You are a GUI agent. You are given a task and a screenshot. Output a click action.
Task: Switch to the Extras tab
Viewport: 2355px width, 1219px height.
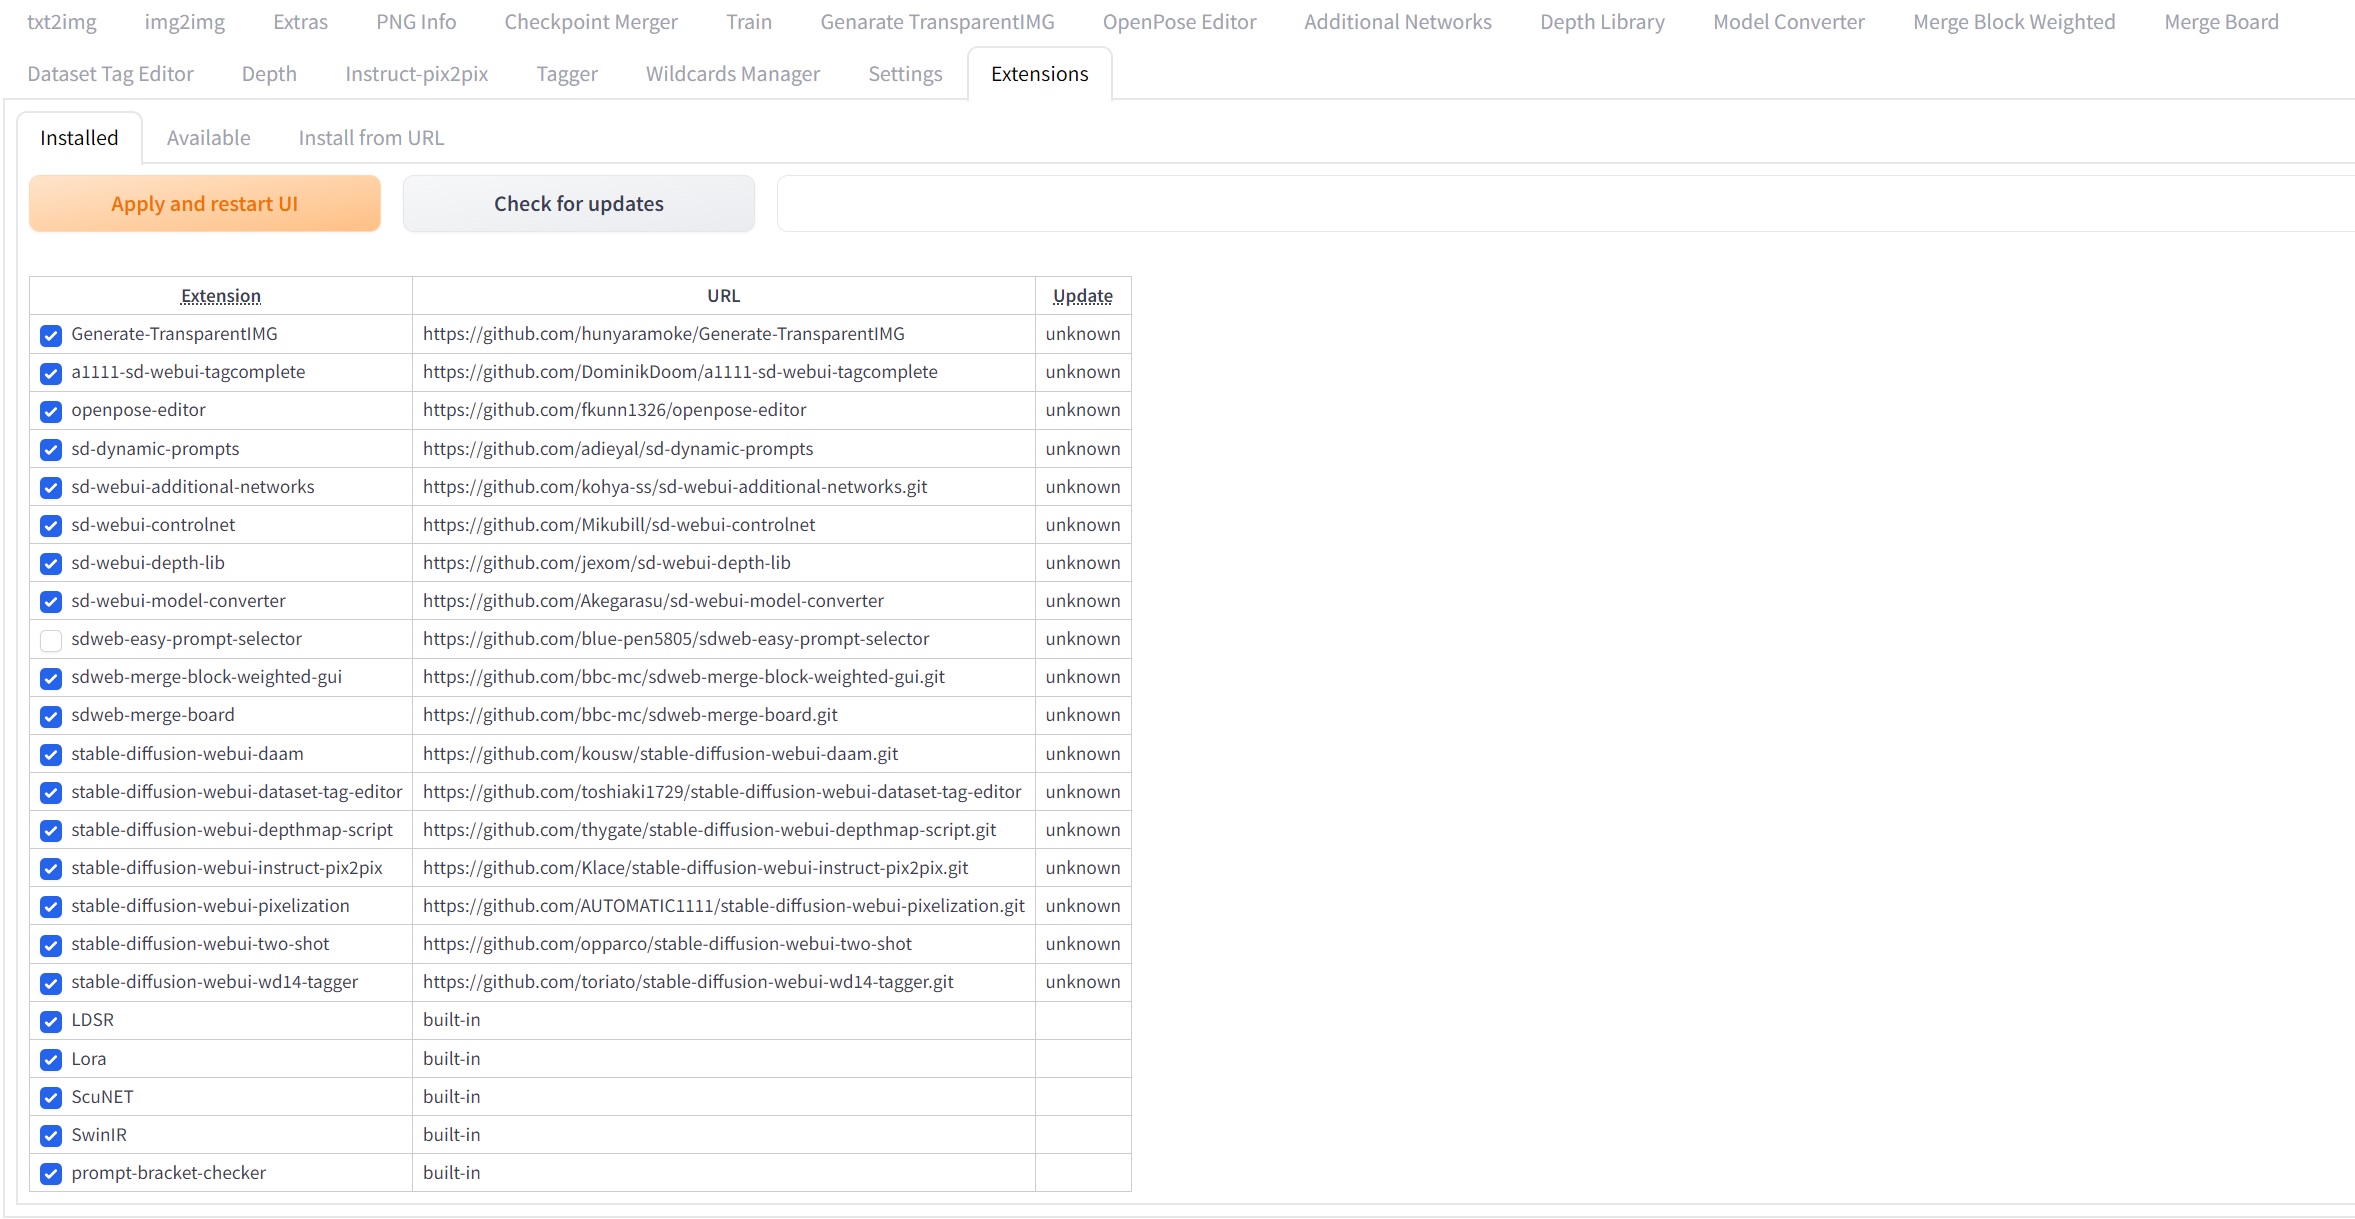click(300, 22)
